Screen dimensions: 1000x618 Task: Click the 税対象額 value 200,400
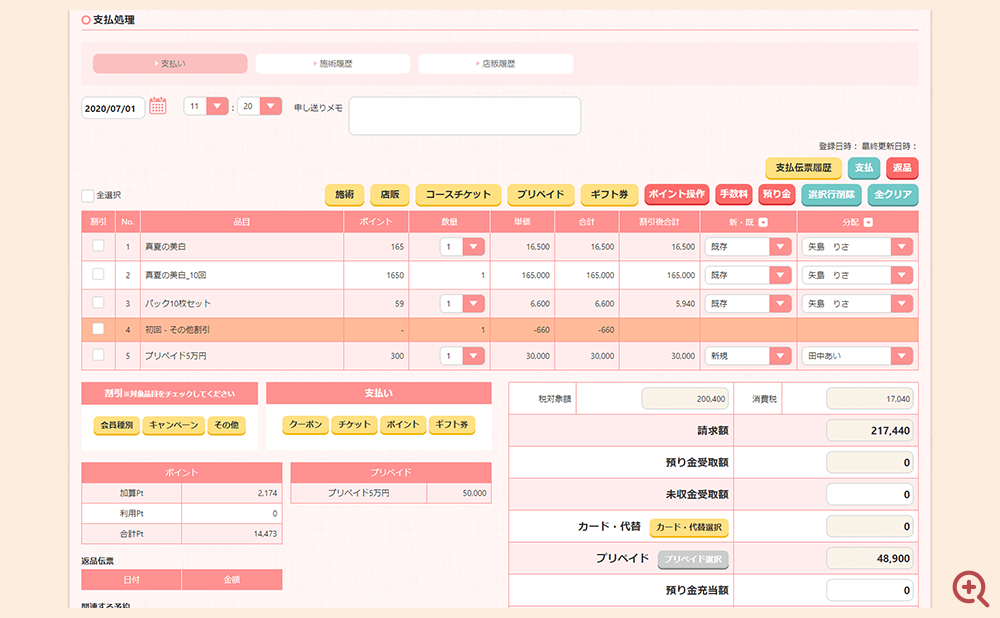pyautogui.click(x=684, y=399)
